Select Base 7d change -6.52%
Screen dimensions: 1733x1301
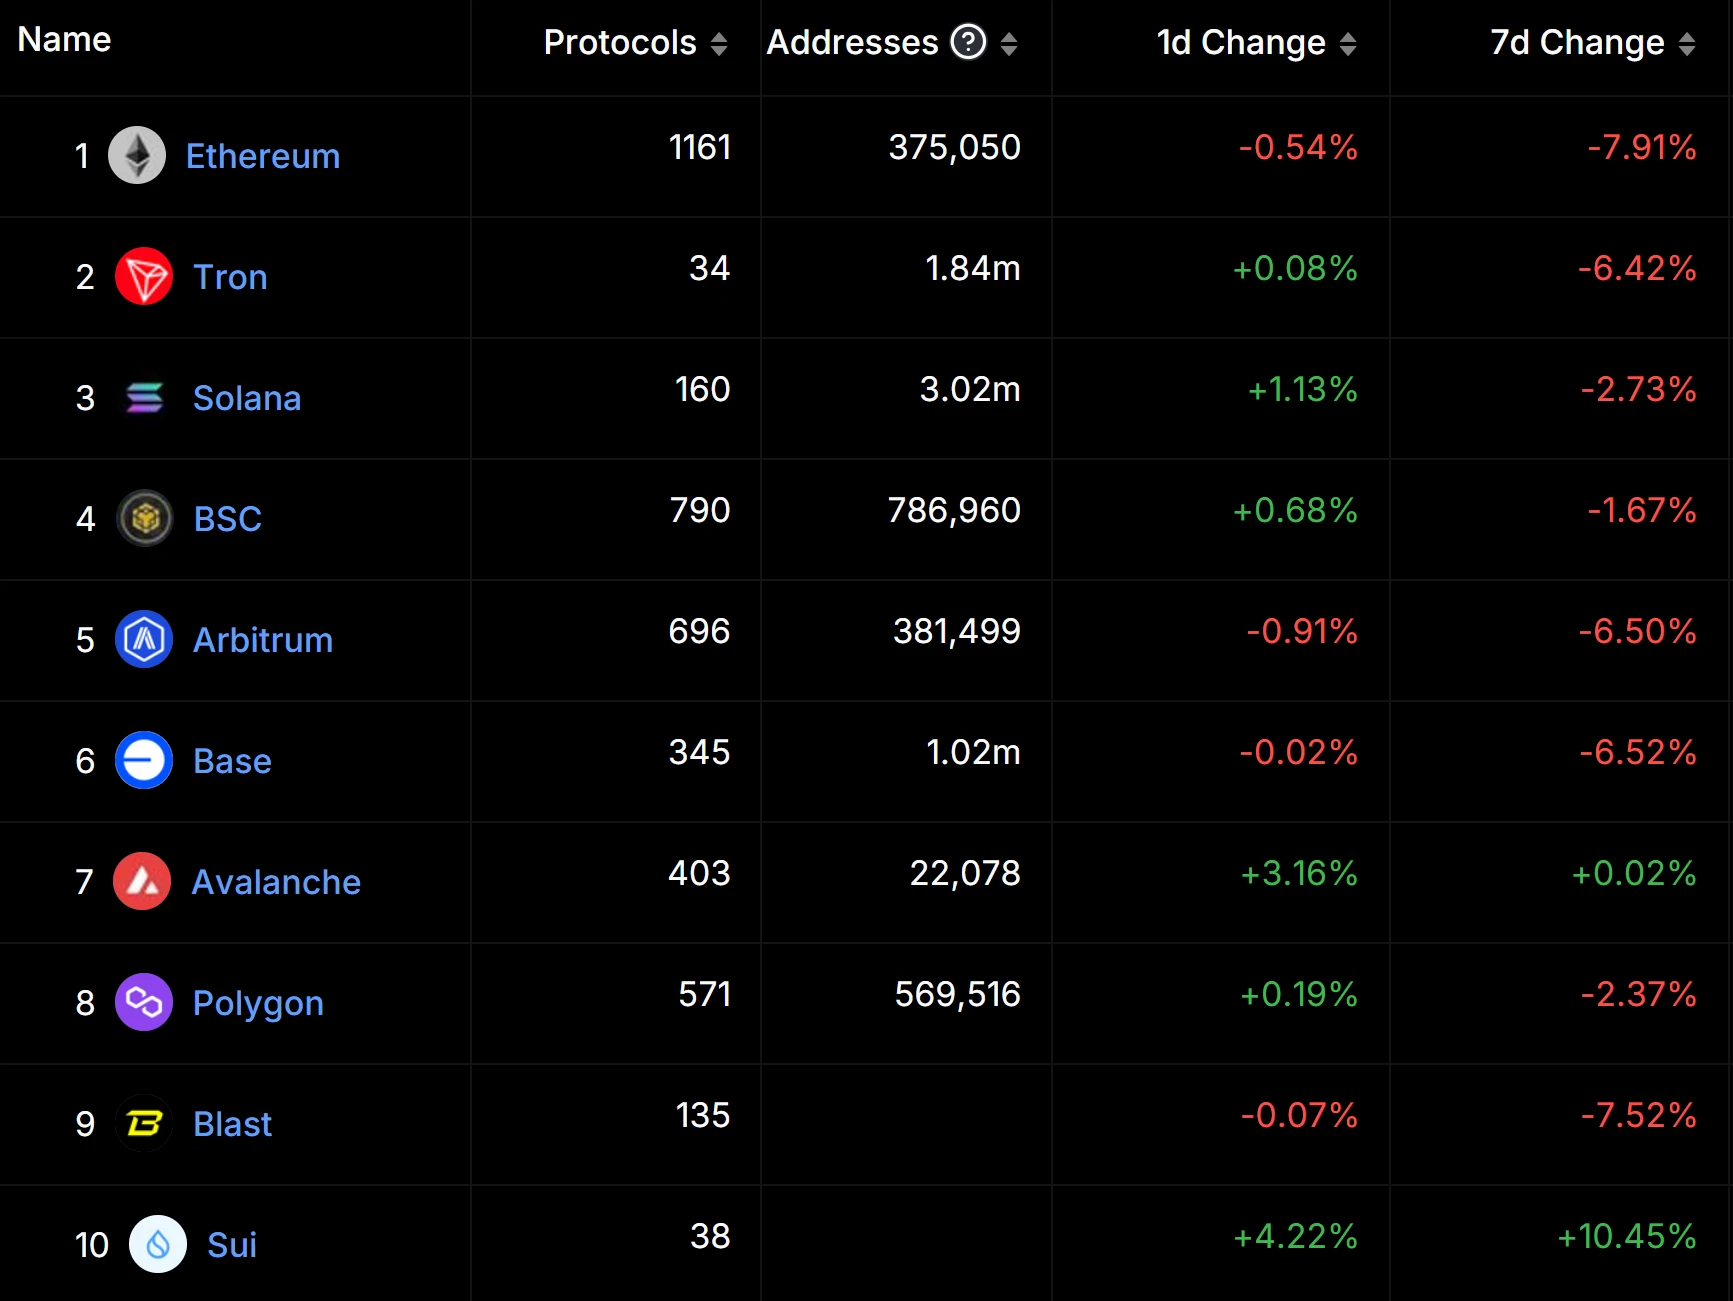tap(1638, 752)
